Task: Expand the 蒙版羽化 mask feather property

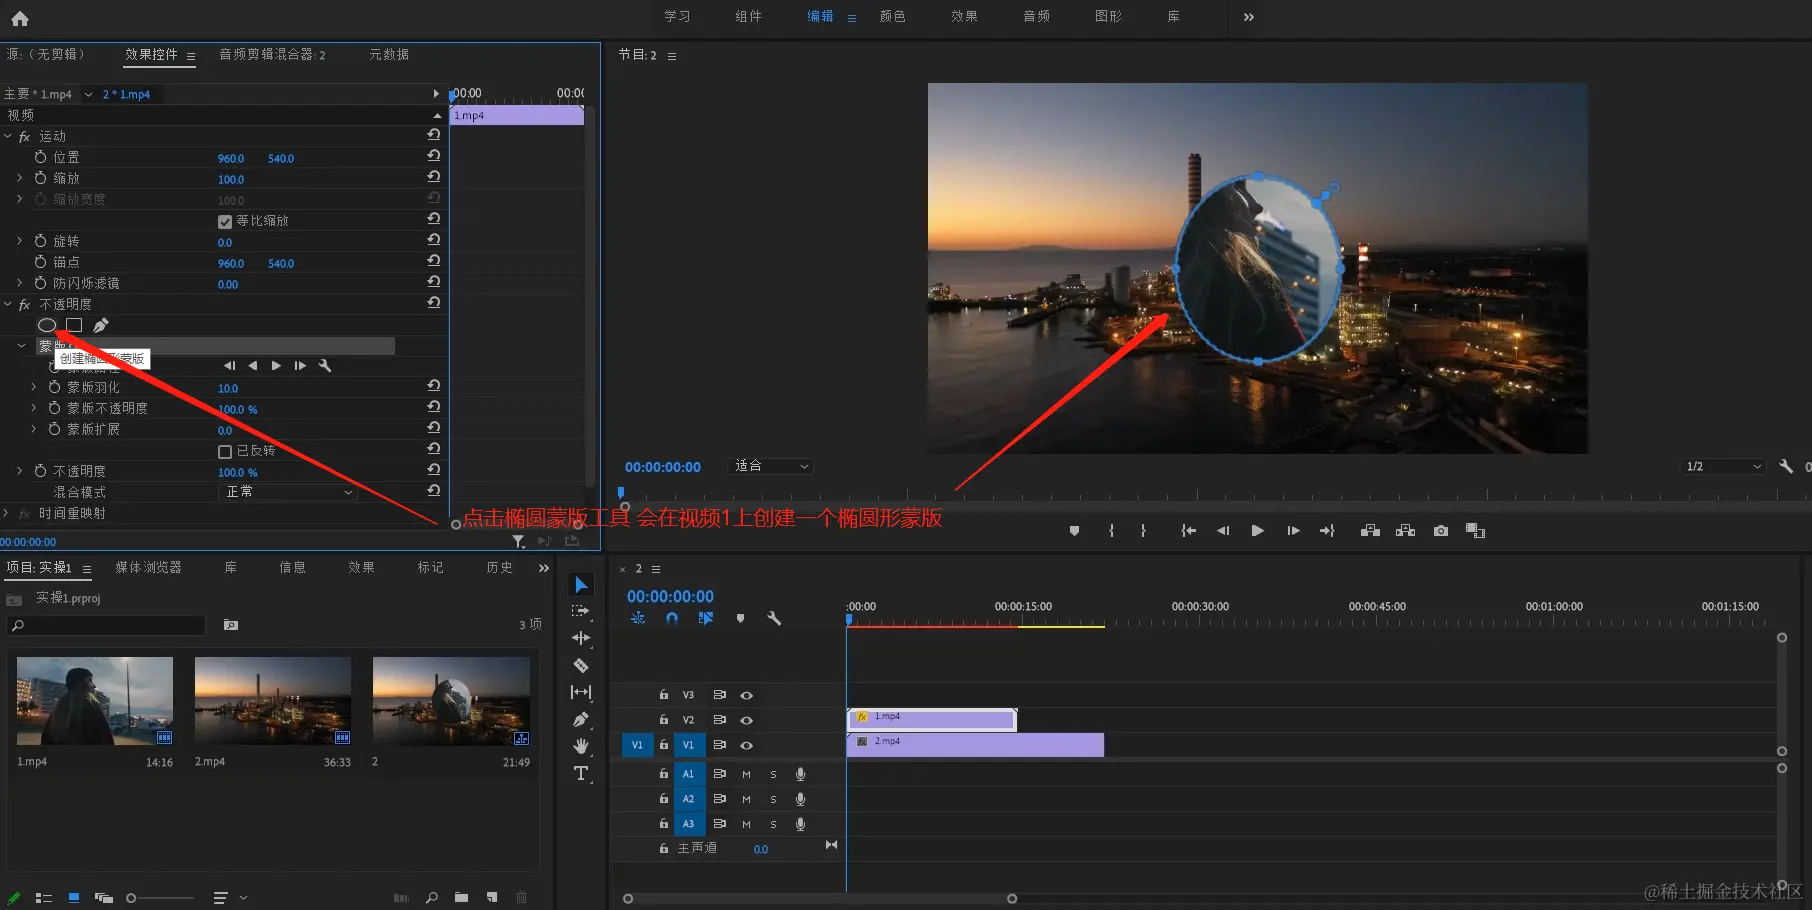Action: [33, 387]
